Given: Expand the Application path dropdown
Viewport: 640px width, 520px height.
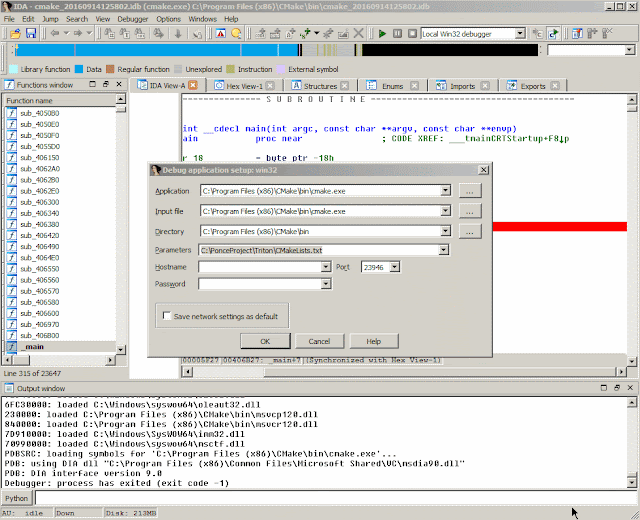Looking at the screenshot, I should click(x=445, y=191).
